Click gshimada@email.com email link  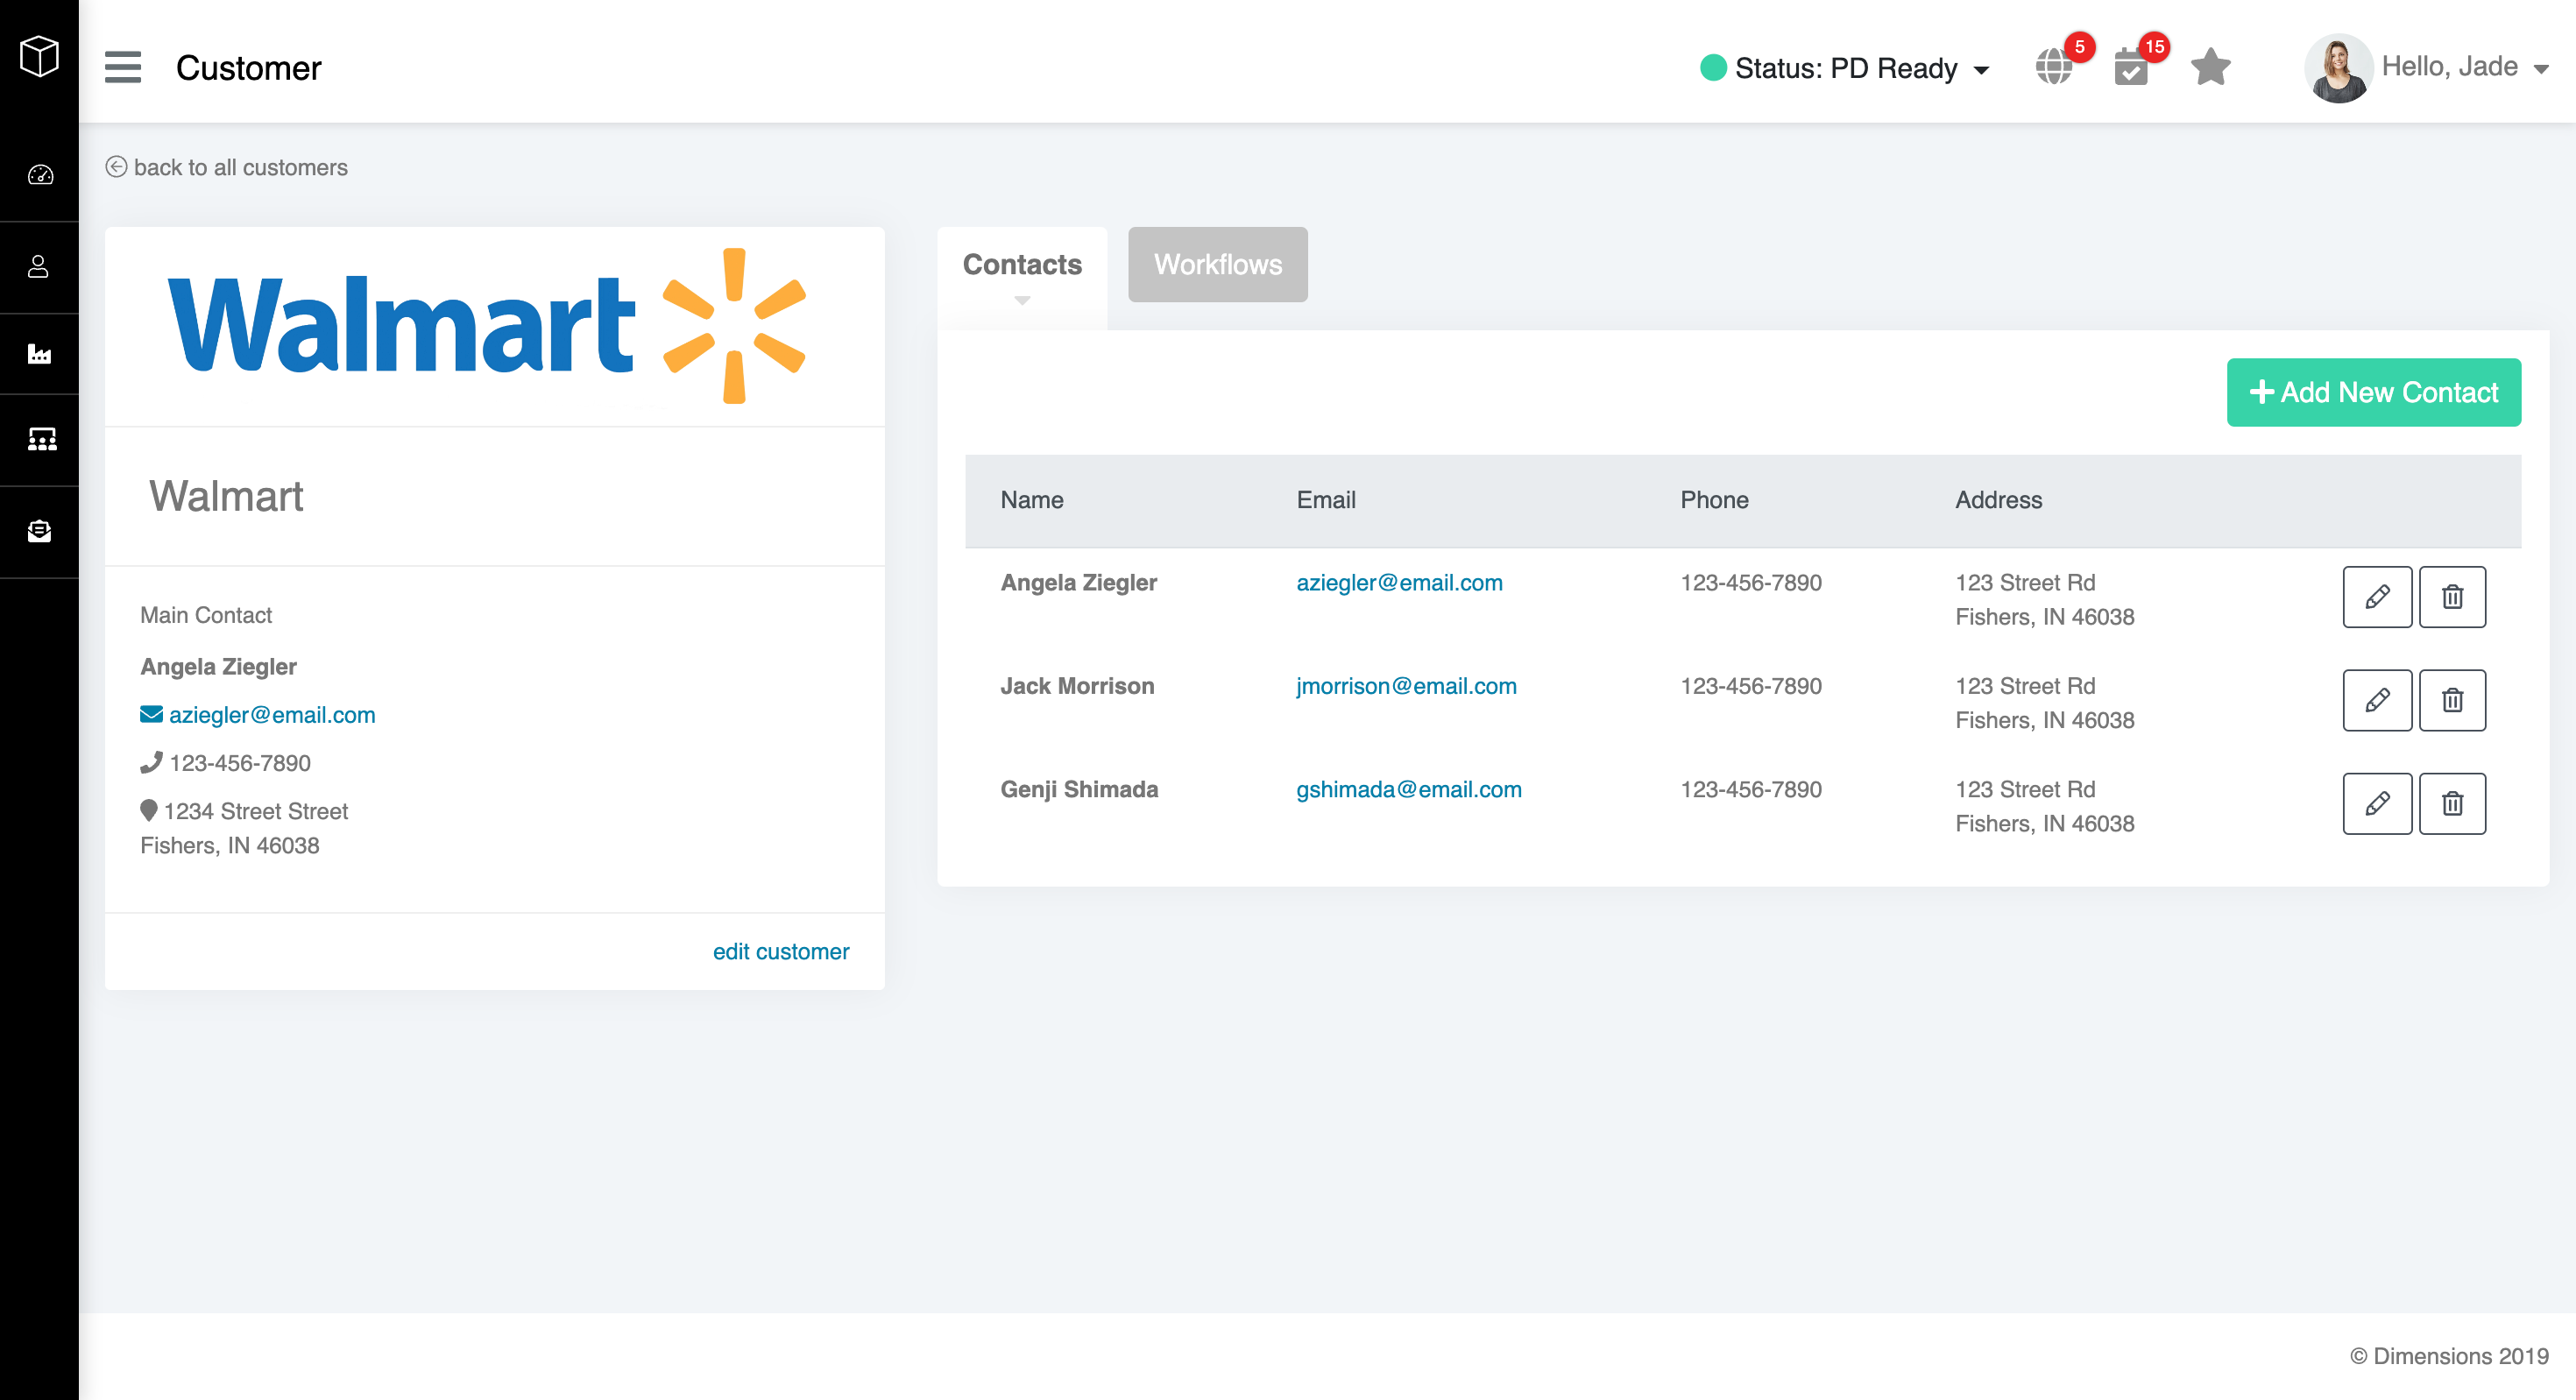1408,790
